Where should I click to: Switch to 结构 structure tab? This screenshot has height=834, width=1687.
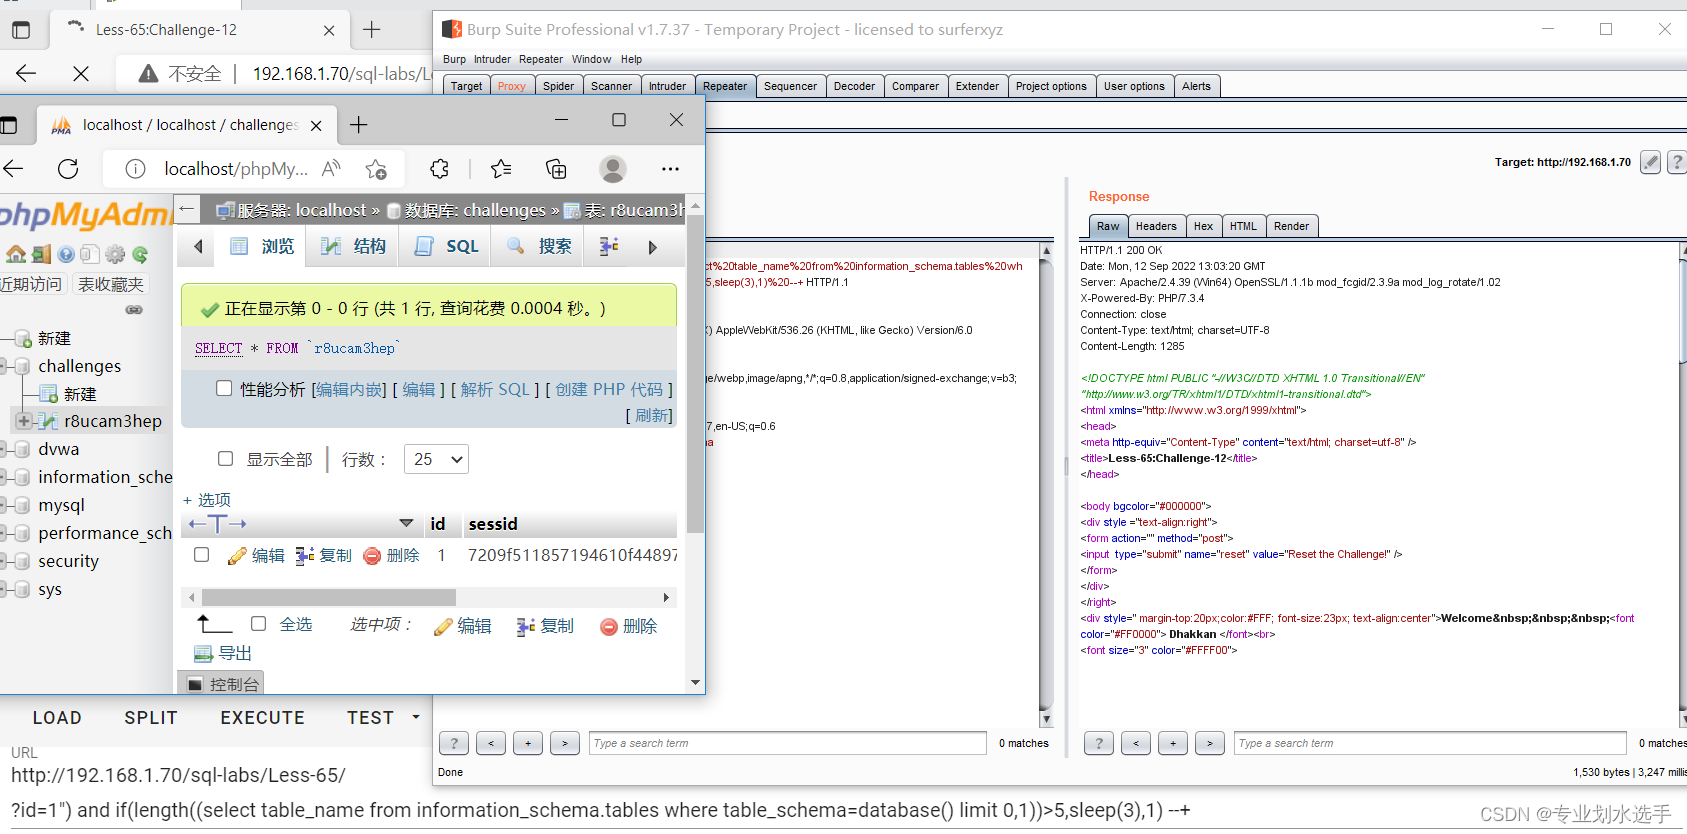pyautogui.click(x=353, y=246)
